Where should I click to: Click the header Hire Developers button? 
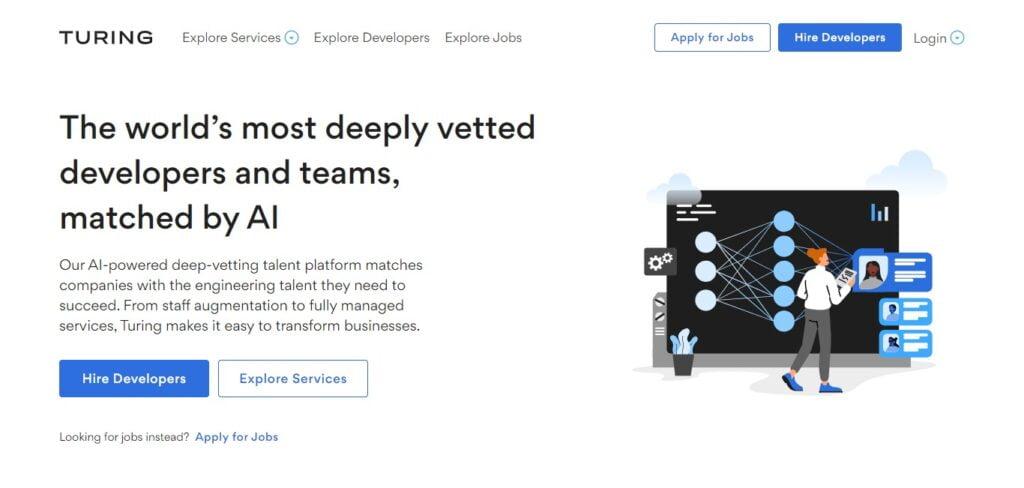[x=839, y=38]
